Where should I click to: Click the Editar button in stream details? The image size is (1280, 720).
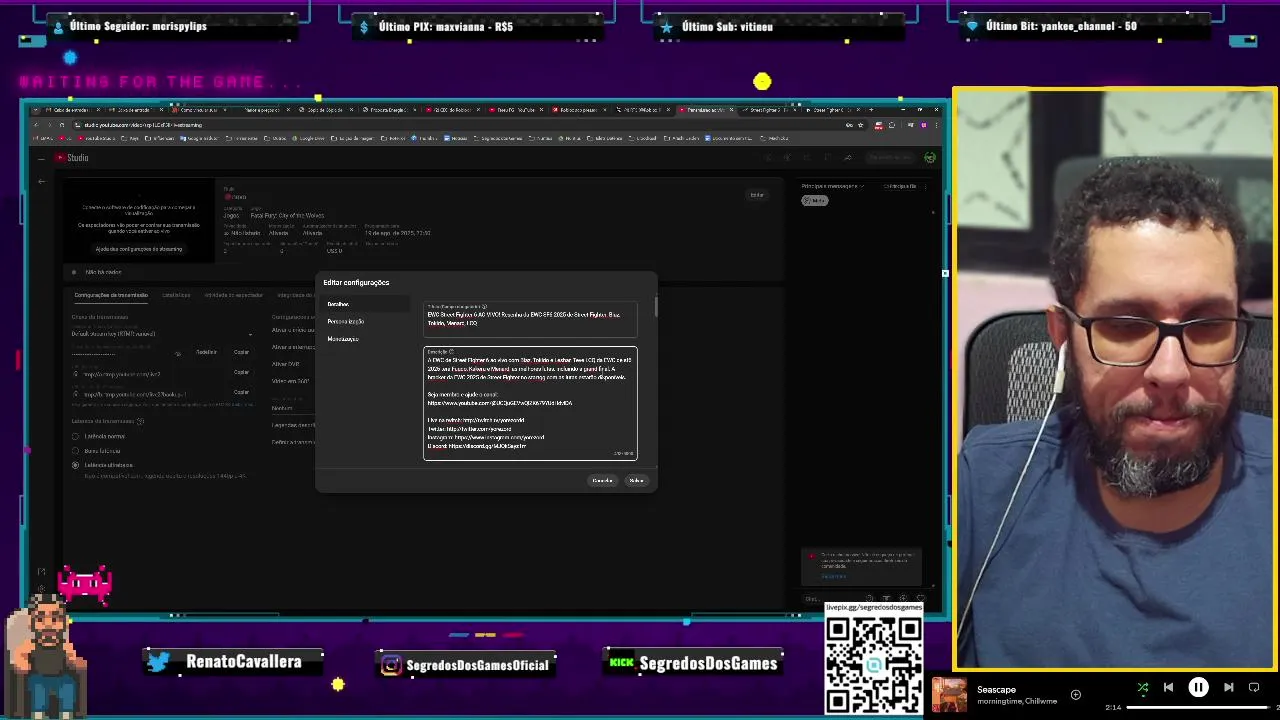tap(757, 195)
